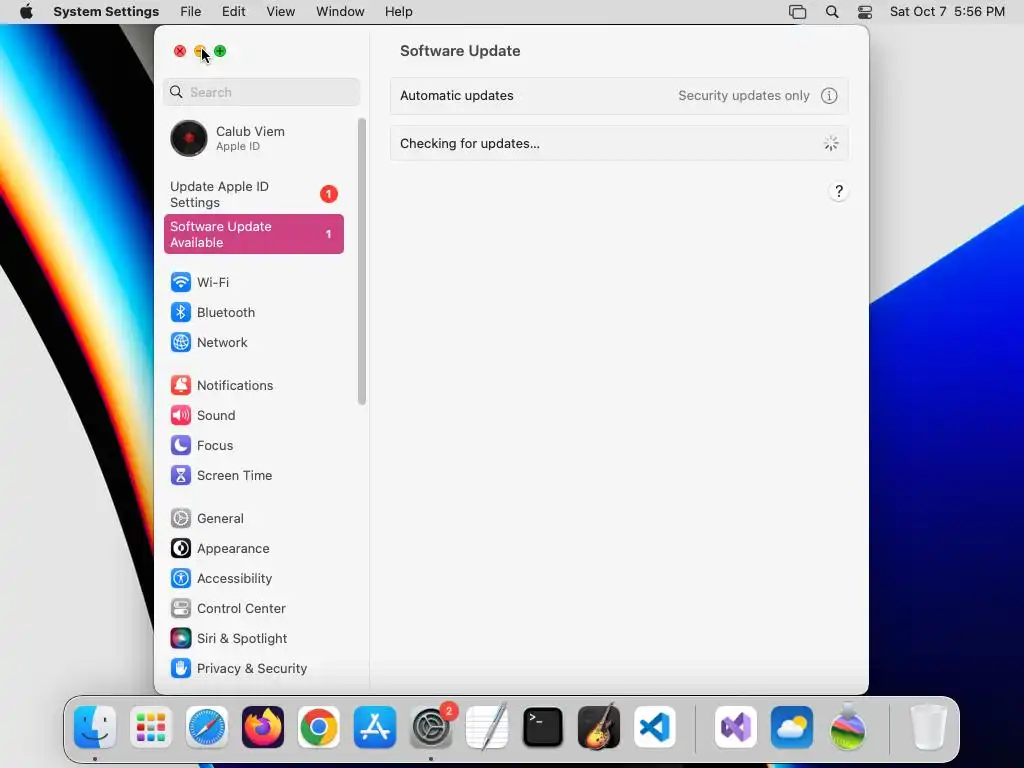
Task: Launch Google Chrome from the Dock
Action: point(319,727)
